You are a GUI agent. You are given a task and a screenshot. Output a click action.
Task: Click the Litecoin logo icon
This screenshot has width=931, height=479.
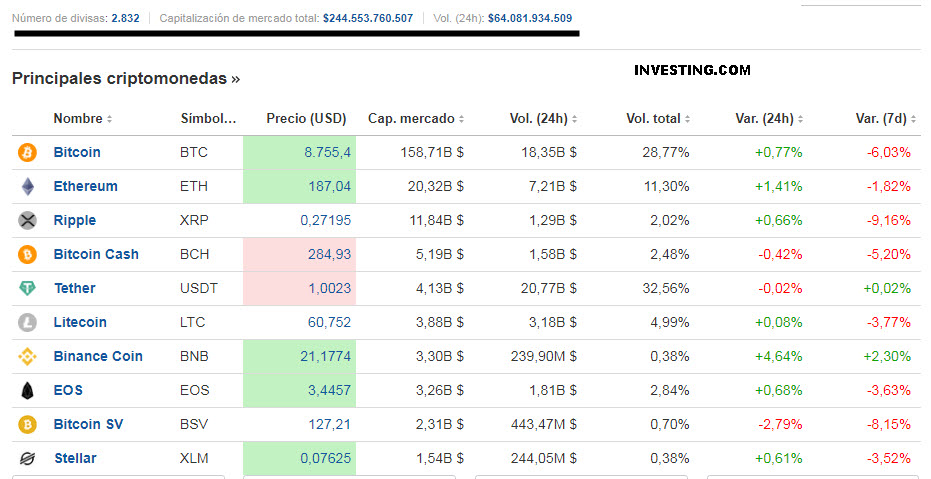pyautogui.click(x=27, y=323)
